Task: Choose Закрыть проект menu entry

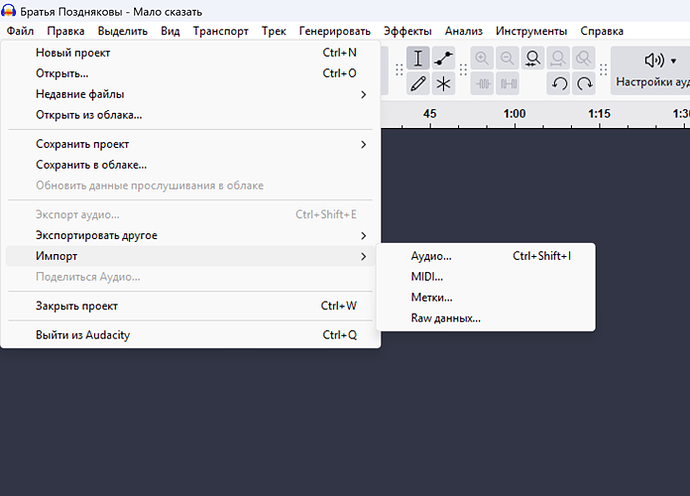Action: pyautogui.click(x=190, y=306)
